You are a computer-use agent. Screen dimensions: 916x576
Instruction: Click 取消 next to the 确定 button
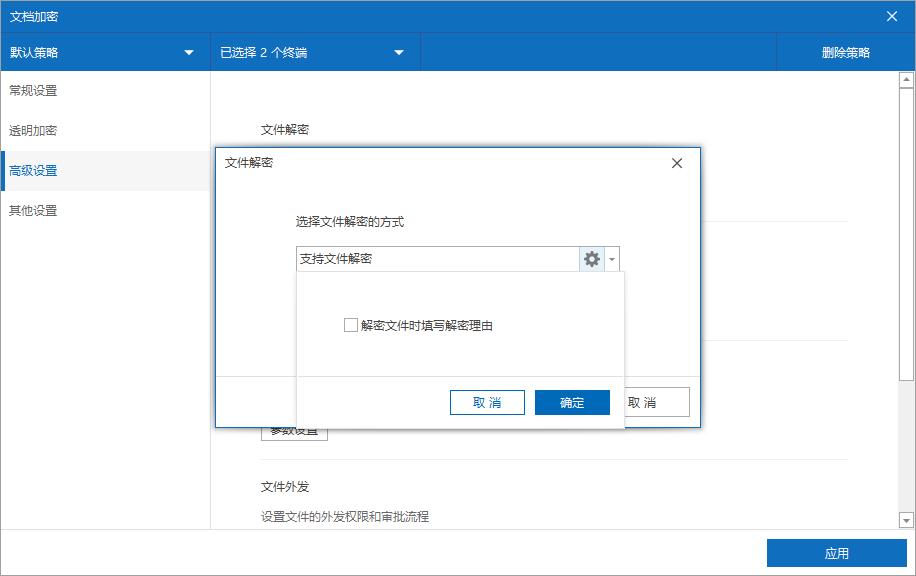(487, 402)
